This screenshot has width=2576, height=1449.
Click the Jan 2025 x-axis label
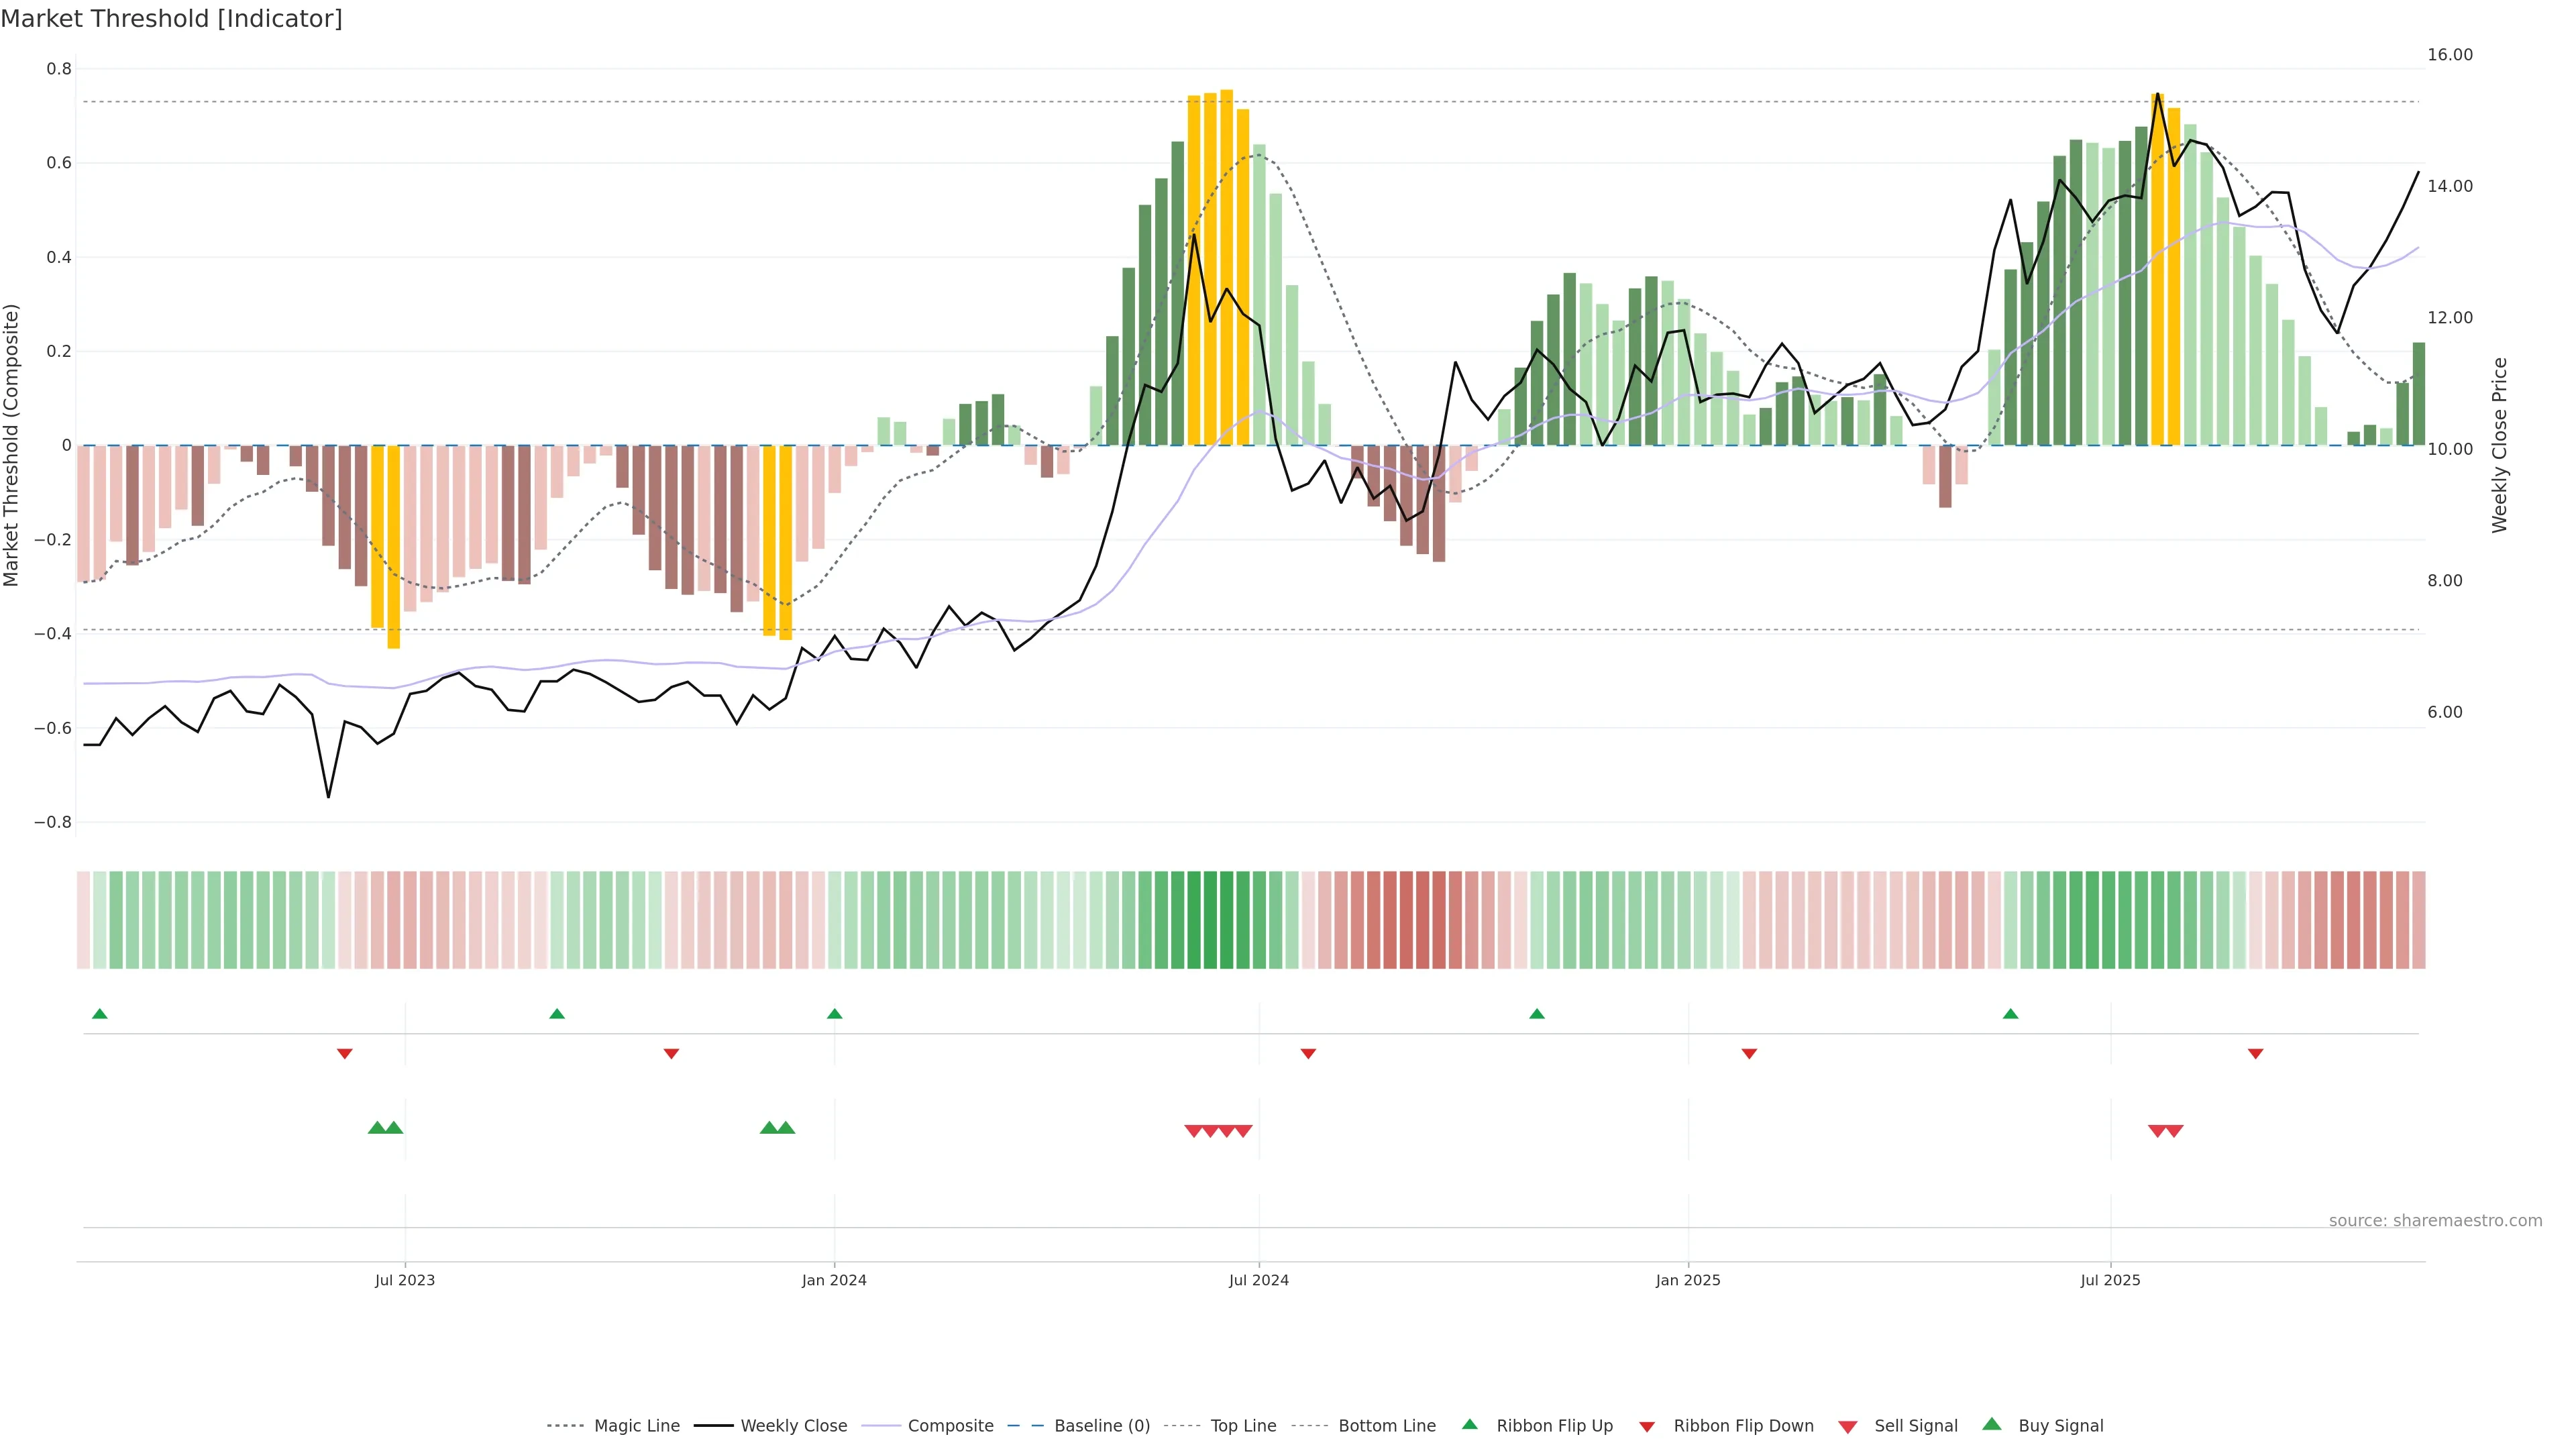[x=1688, y=1280]
